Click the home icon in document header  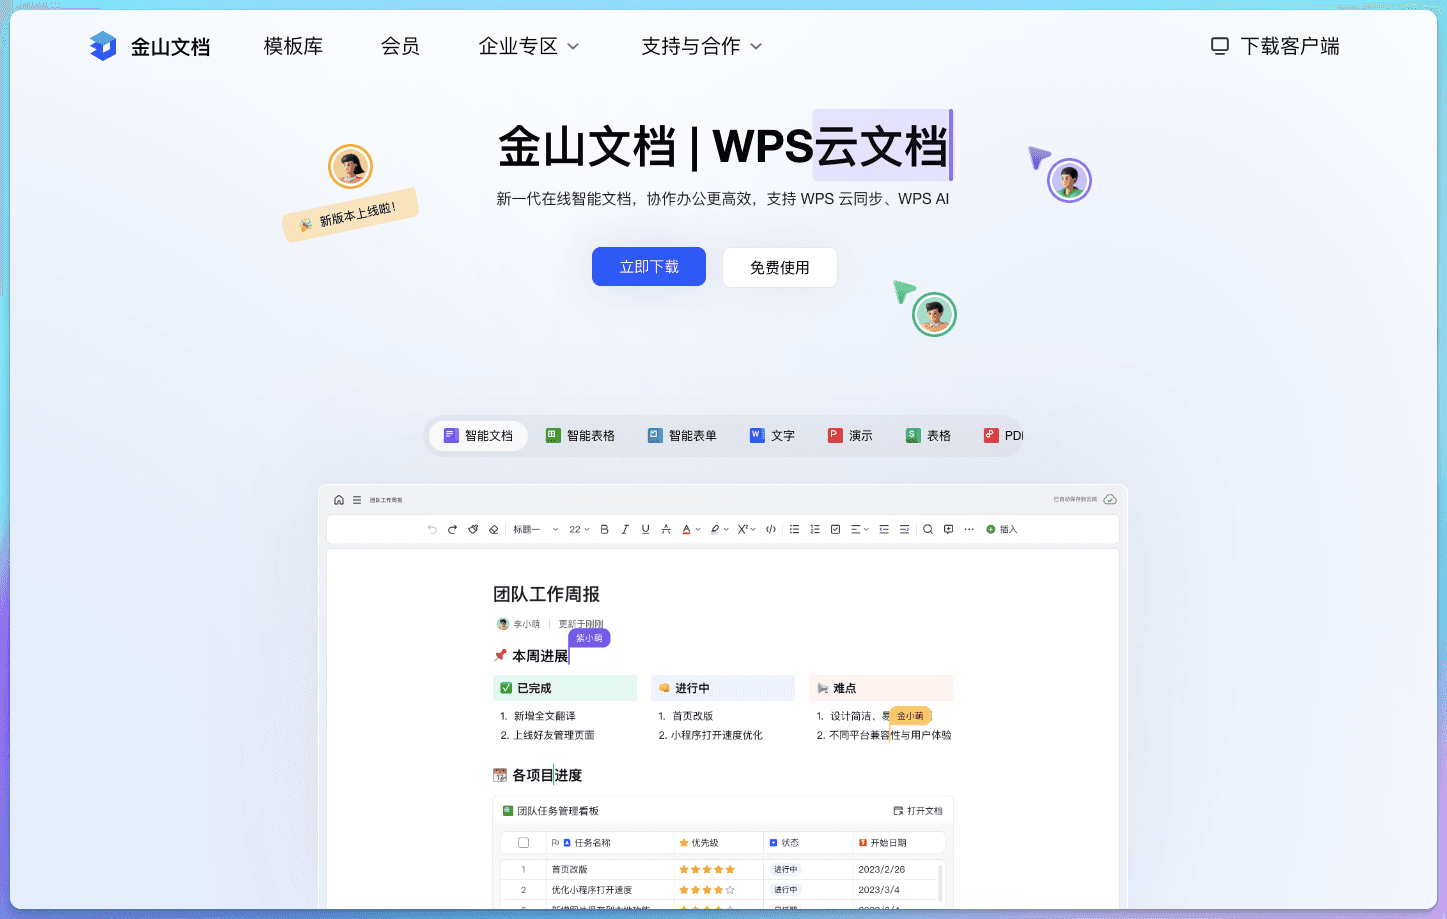339,500
